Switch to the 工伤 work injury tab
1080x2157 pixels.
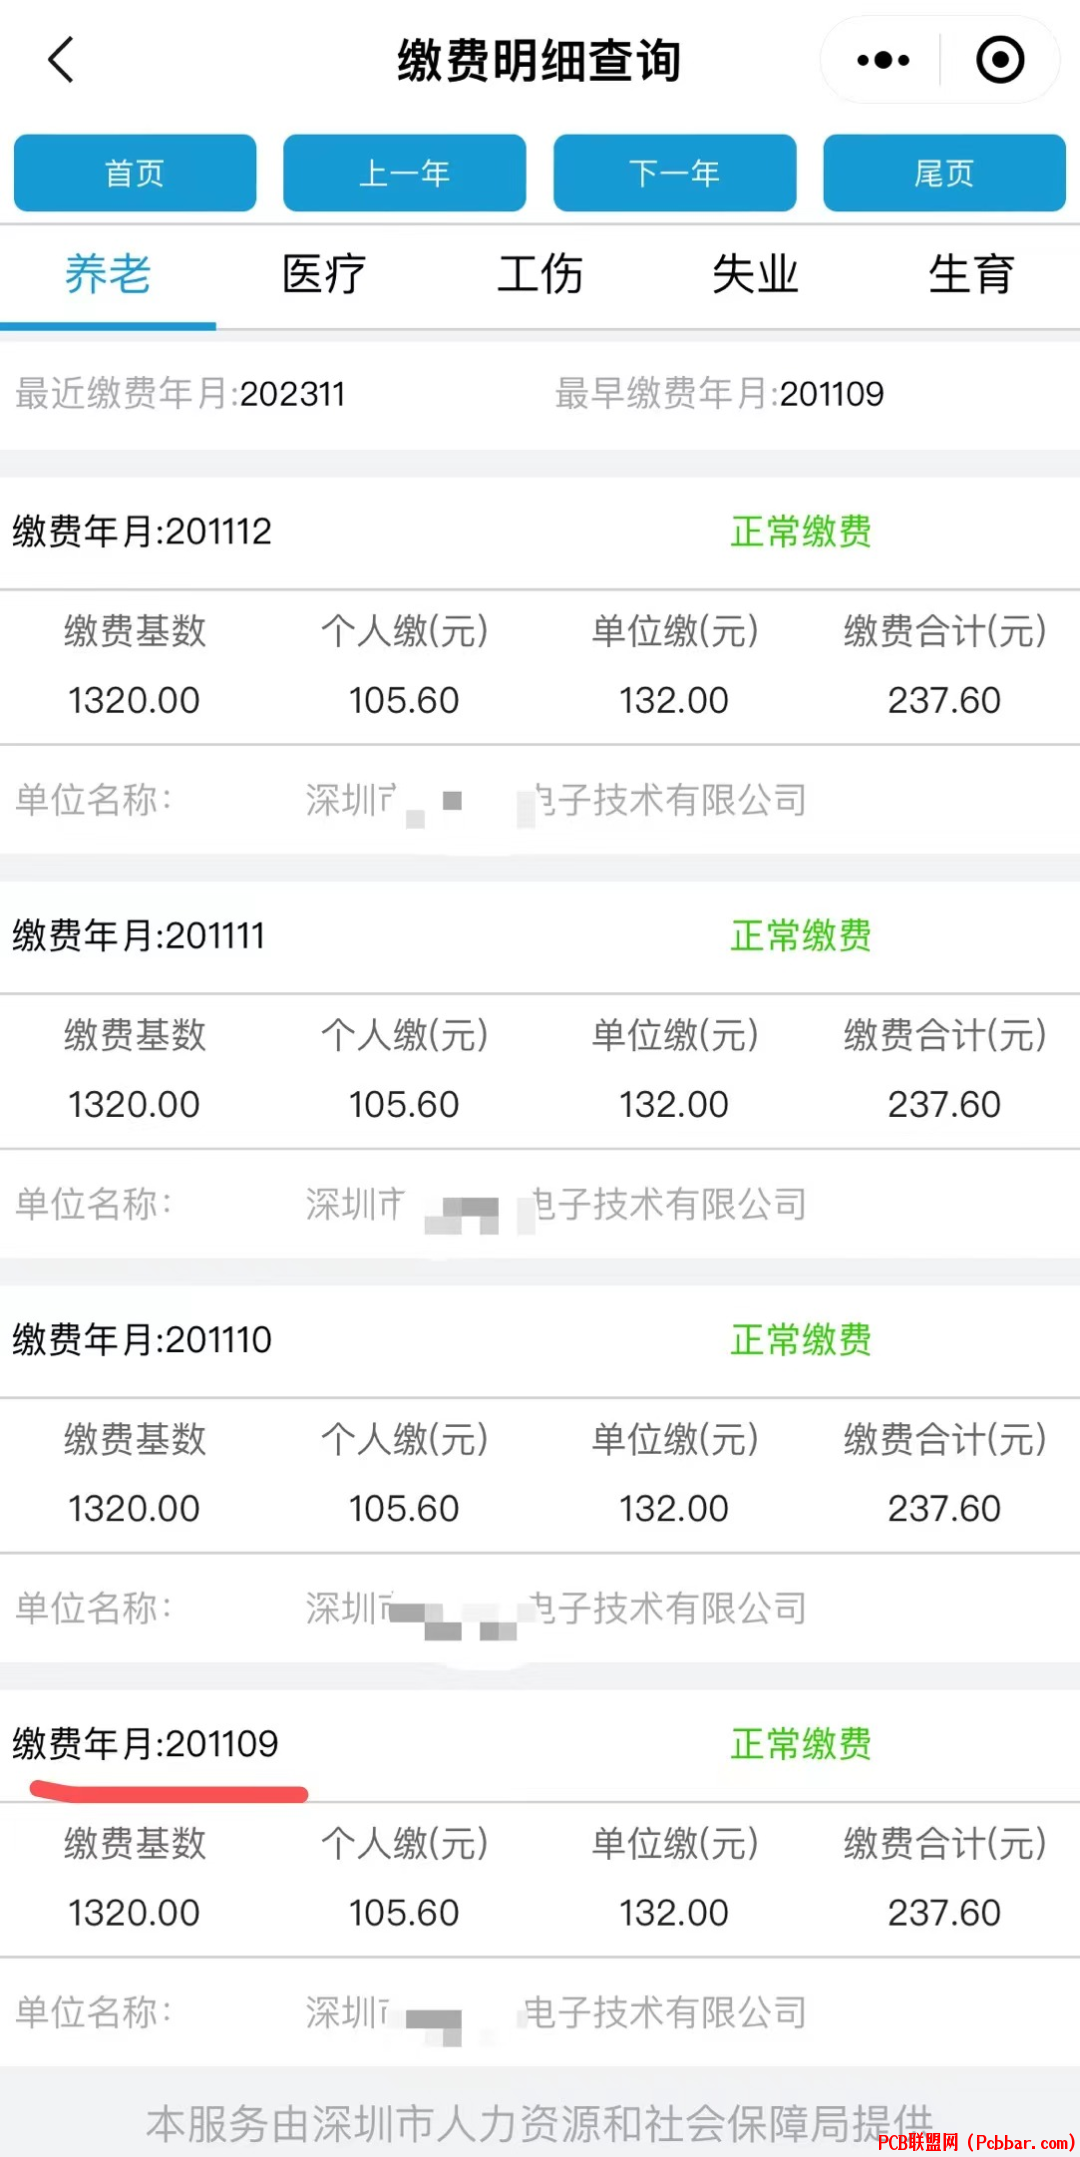540,275
